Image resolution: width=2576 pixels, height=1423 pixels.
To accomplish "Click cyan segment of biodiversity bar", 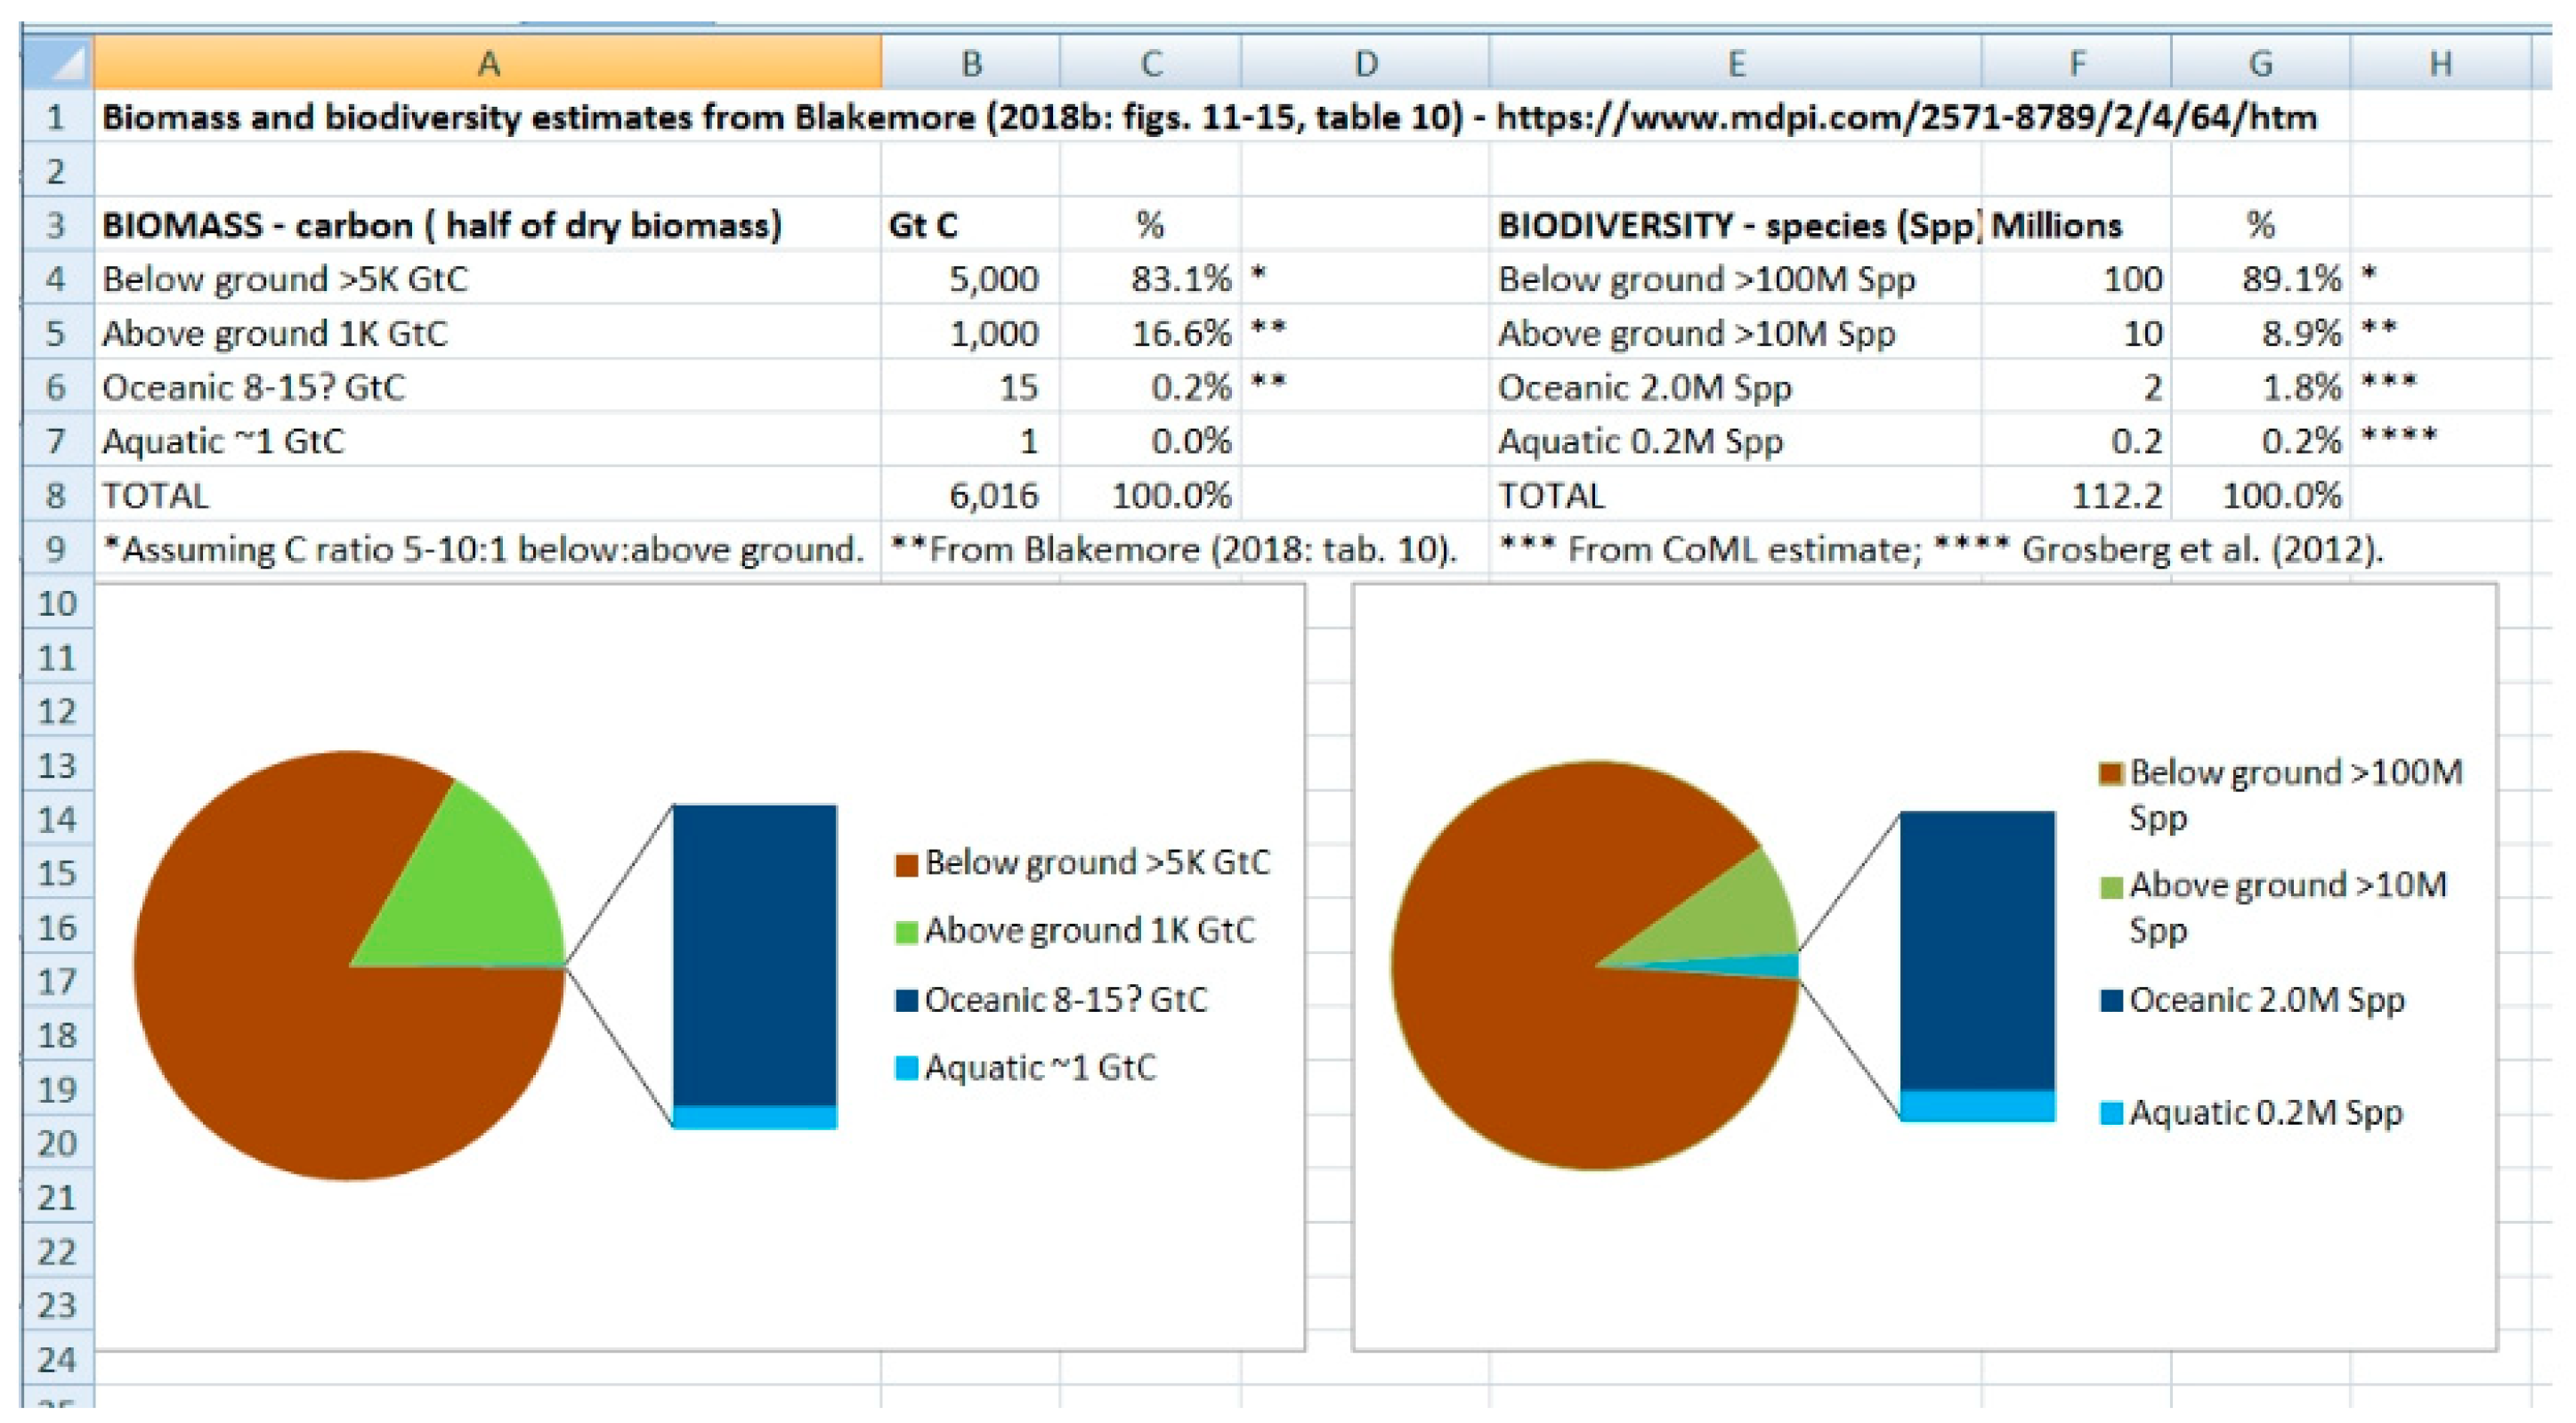I will (1976, 1106).
